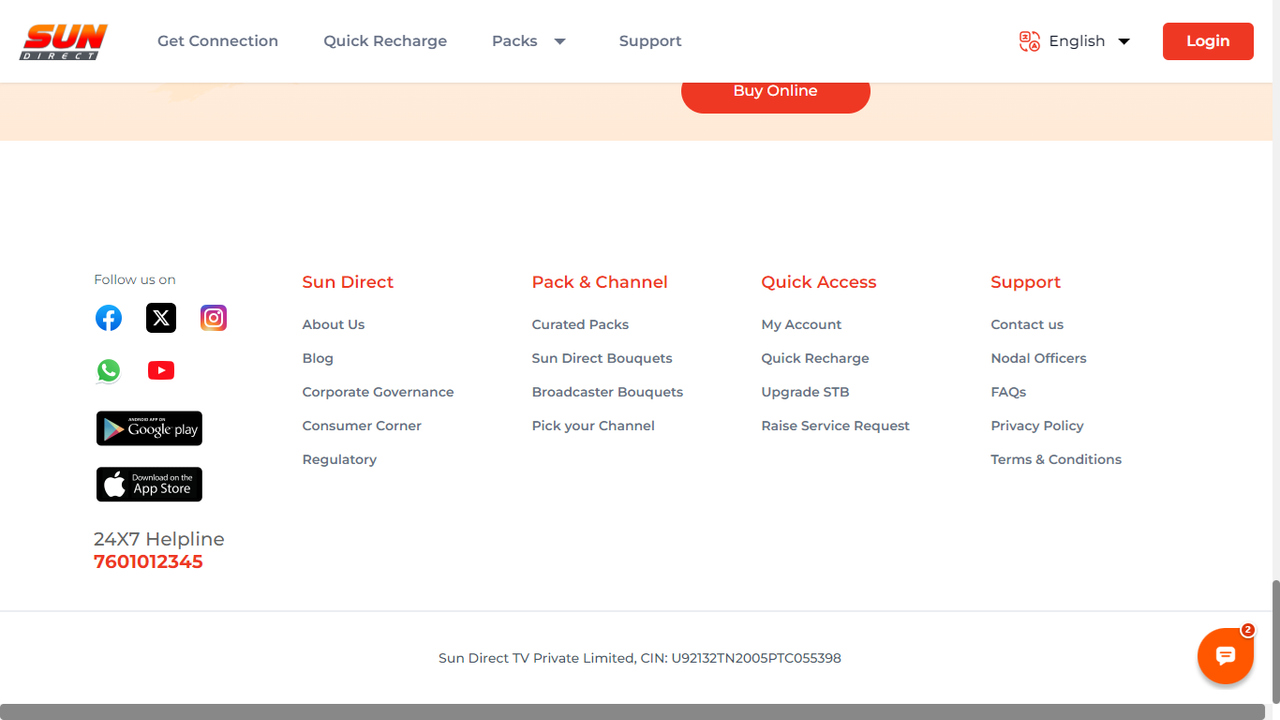The height and width of the screenshot is (720, 1280).
Task: Open Raise Service Request link
Action: (835, 426)
